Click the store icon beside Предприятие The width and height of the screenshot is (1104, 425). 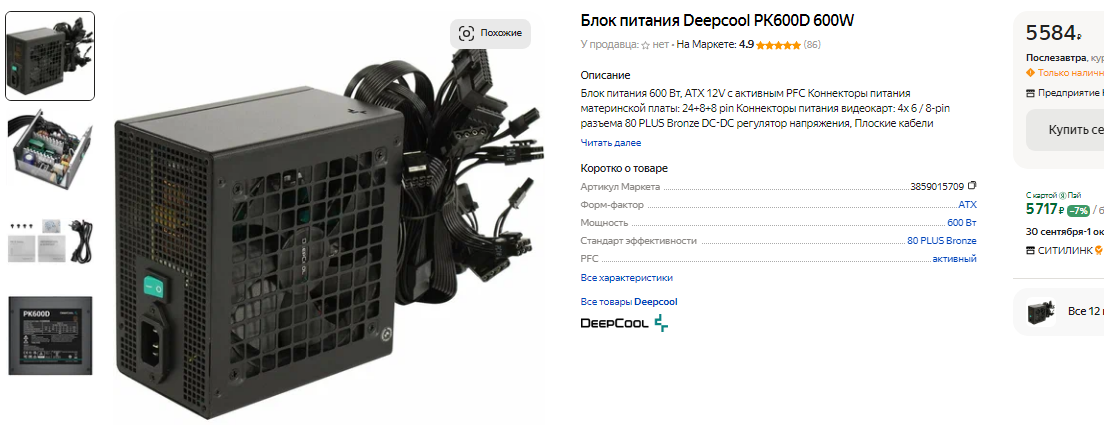click(x=1031, y=93)
